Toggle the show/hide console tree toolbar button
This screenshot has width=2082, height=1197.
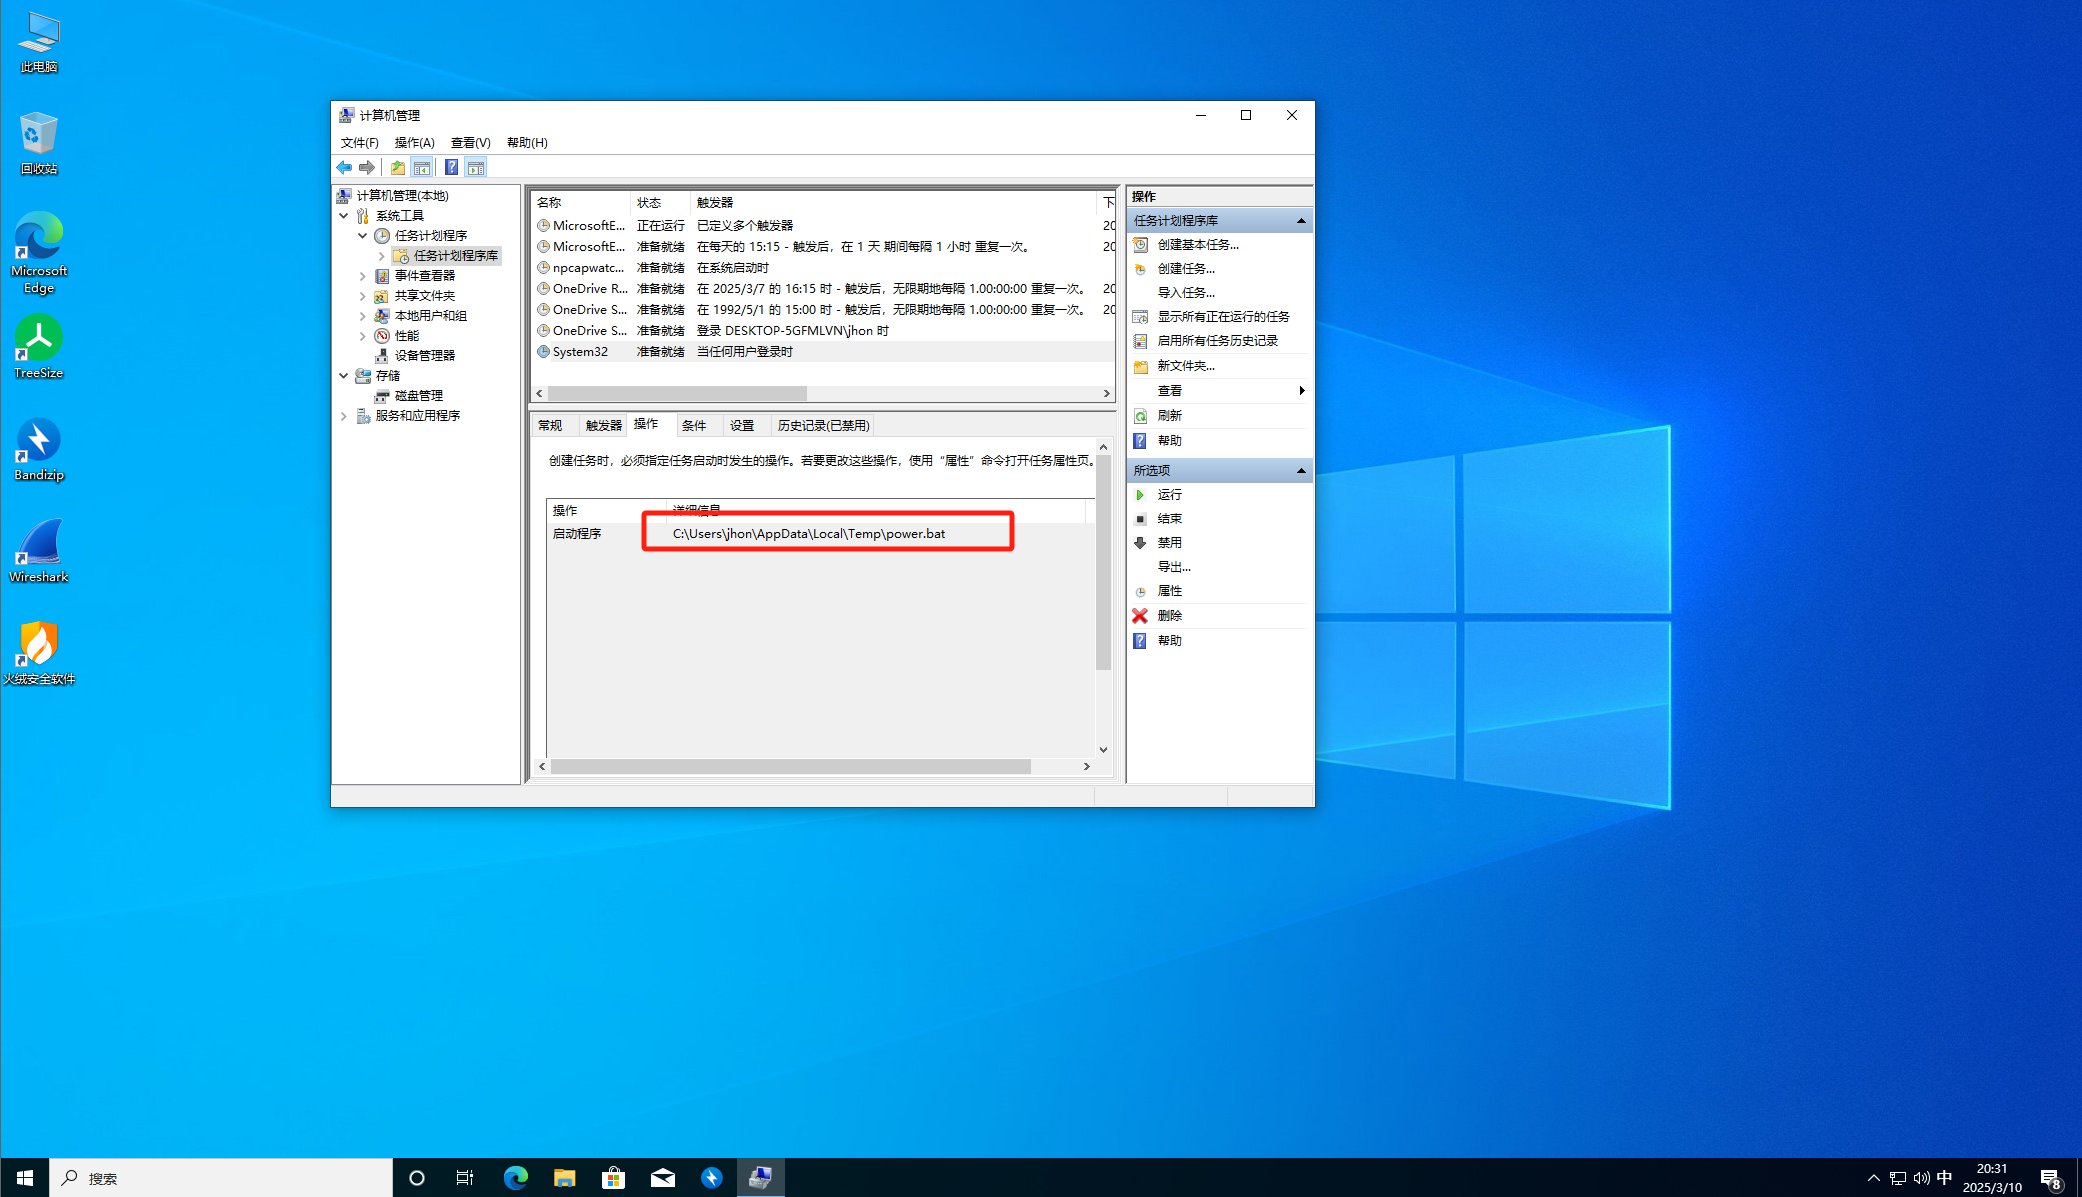click(422, 168)
